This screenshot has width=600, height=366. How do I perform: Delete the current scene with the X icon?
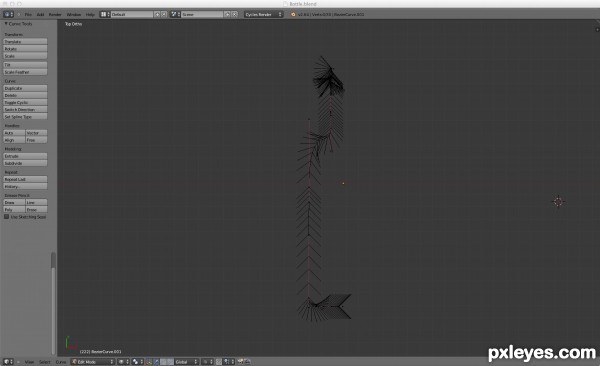coord(234,14)
